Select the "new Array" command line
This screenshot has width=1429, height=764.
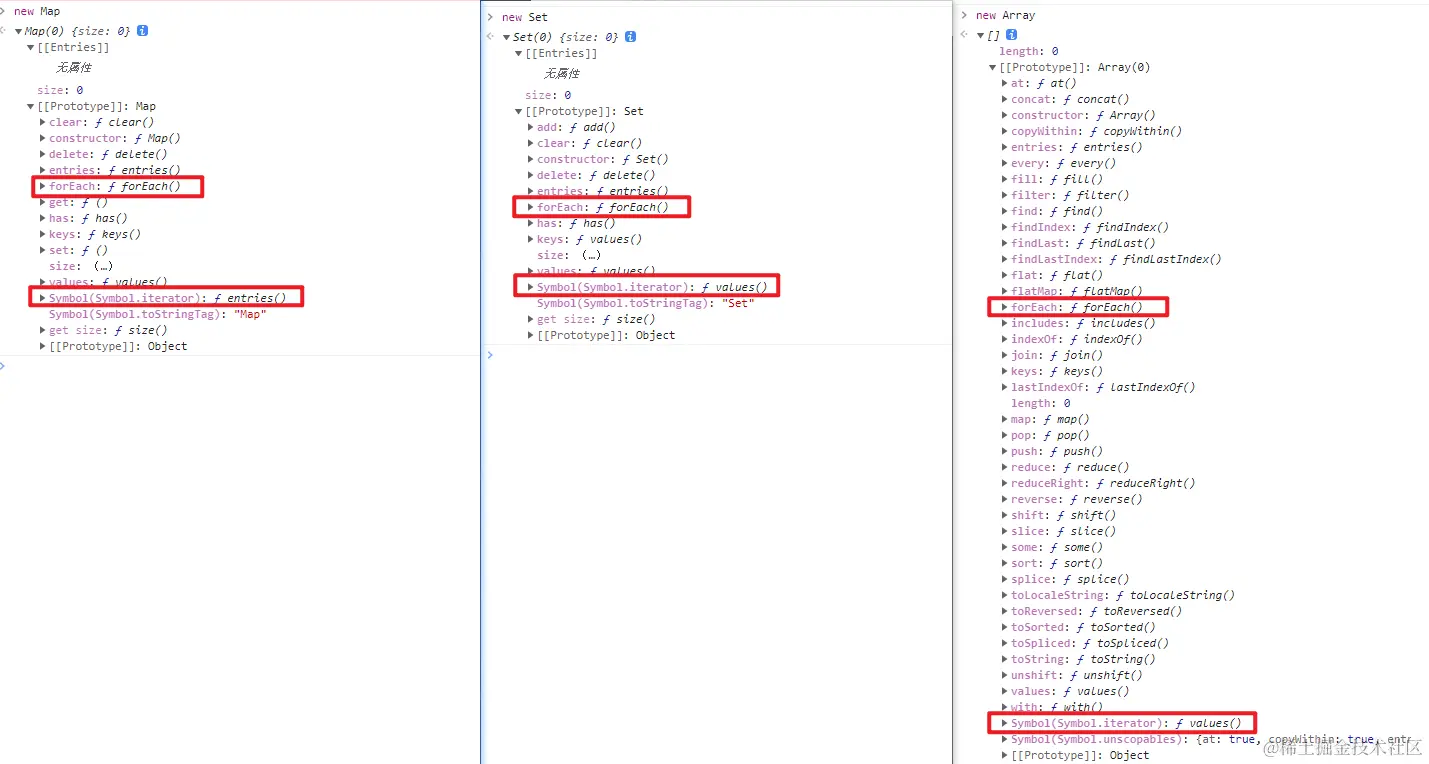pyautogui.click(x=1005, y=16)
